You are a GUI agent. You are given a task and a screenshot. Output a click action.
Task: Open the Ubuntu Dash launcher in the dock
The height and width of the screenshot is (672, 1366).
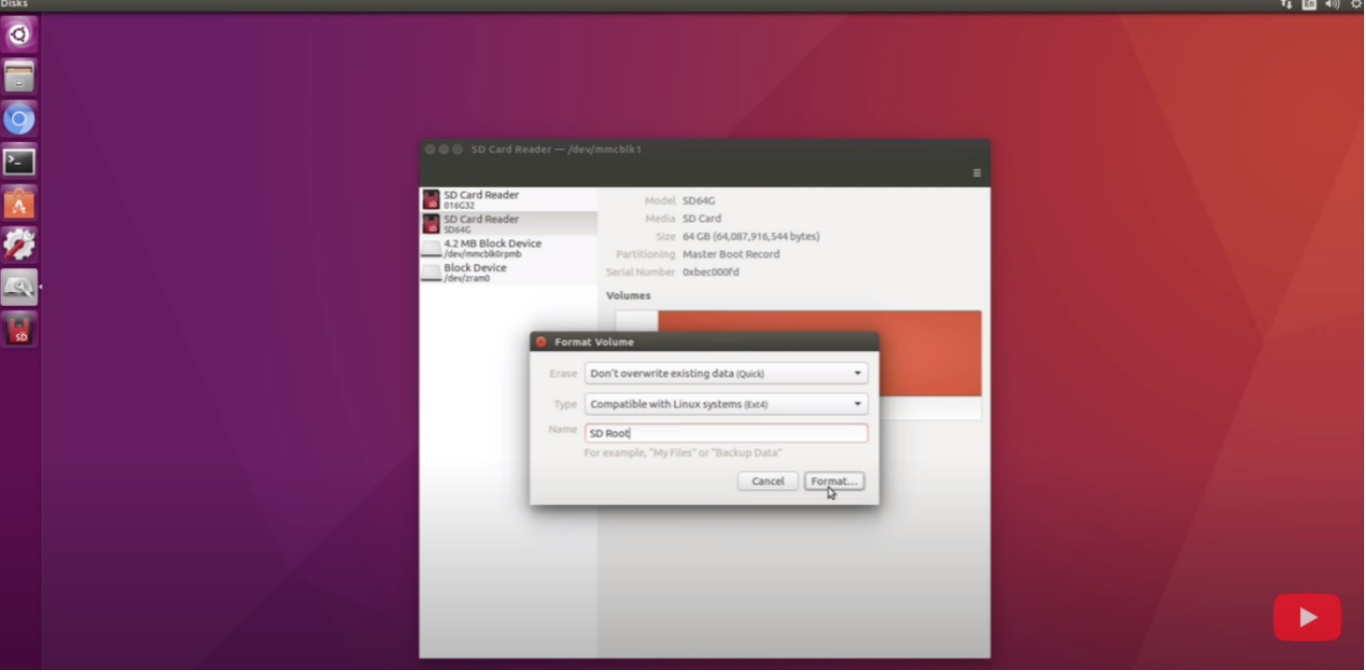[x=18, y=33]
